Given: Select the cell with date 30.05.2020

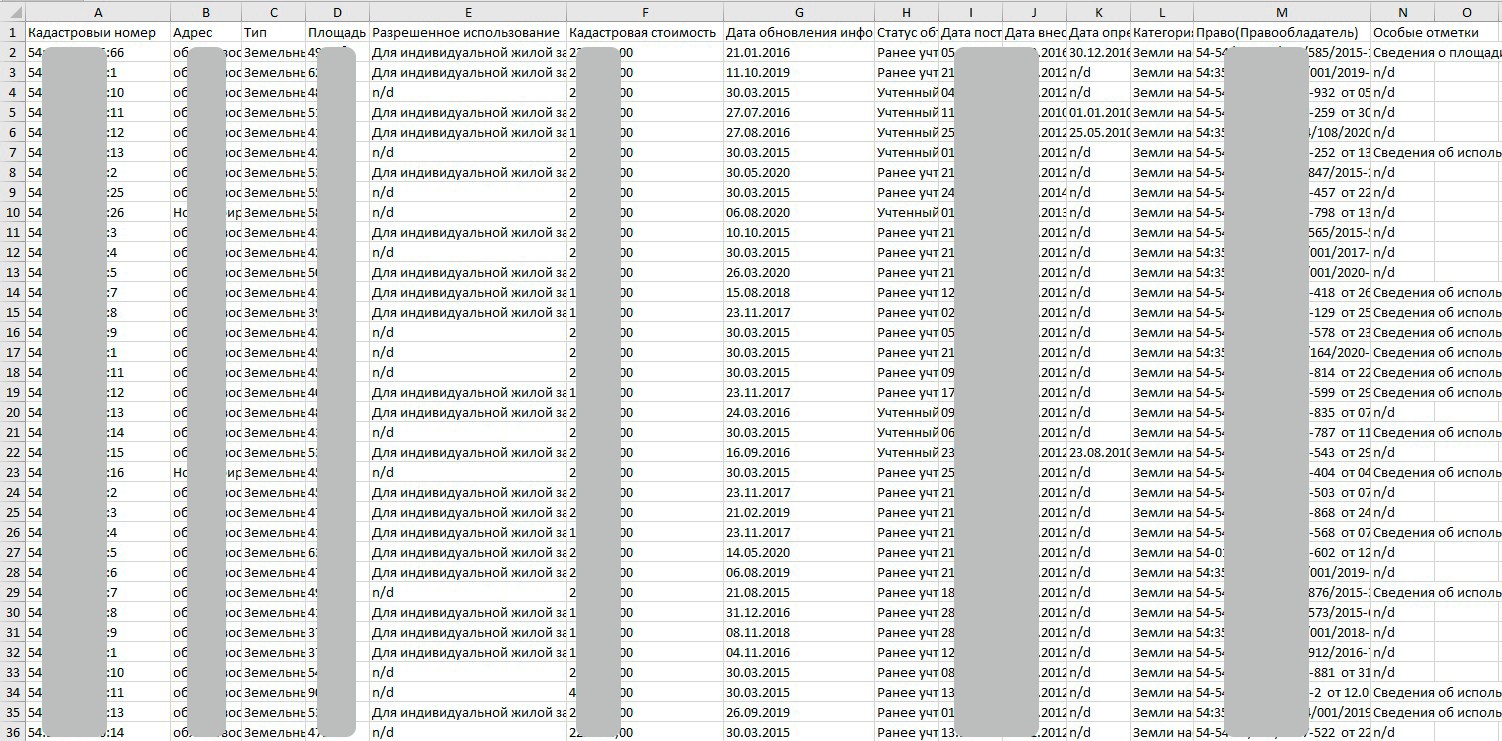Looking at the screenshot, I should (x=799, y=172).
